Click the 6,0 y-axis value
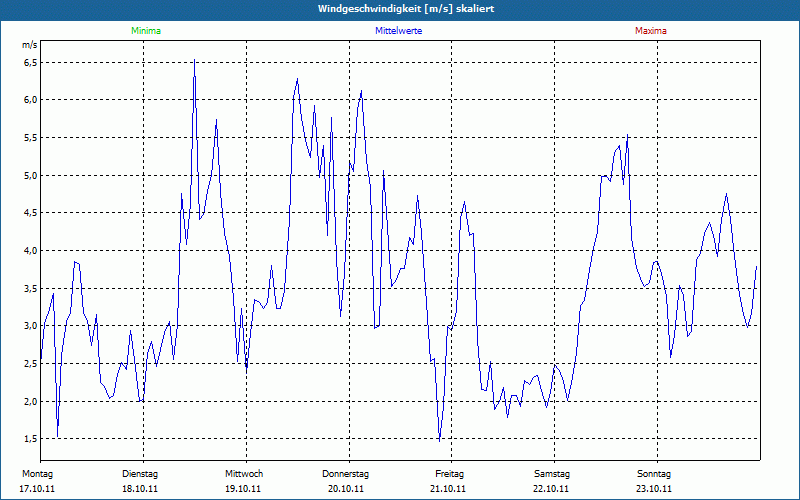800x500 pixels. coord(31,99)
